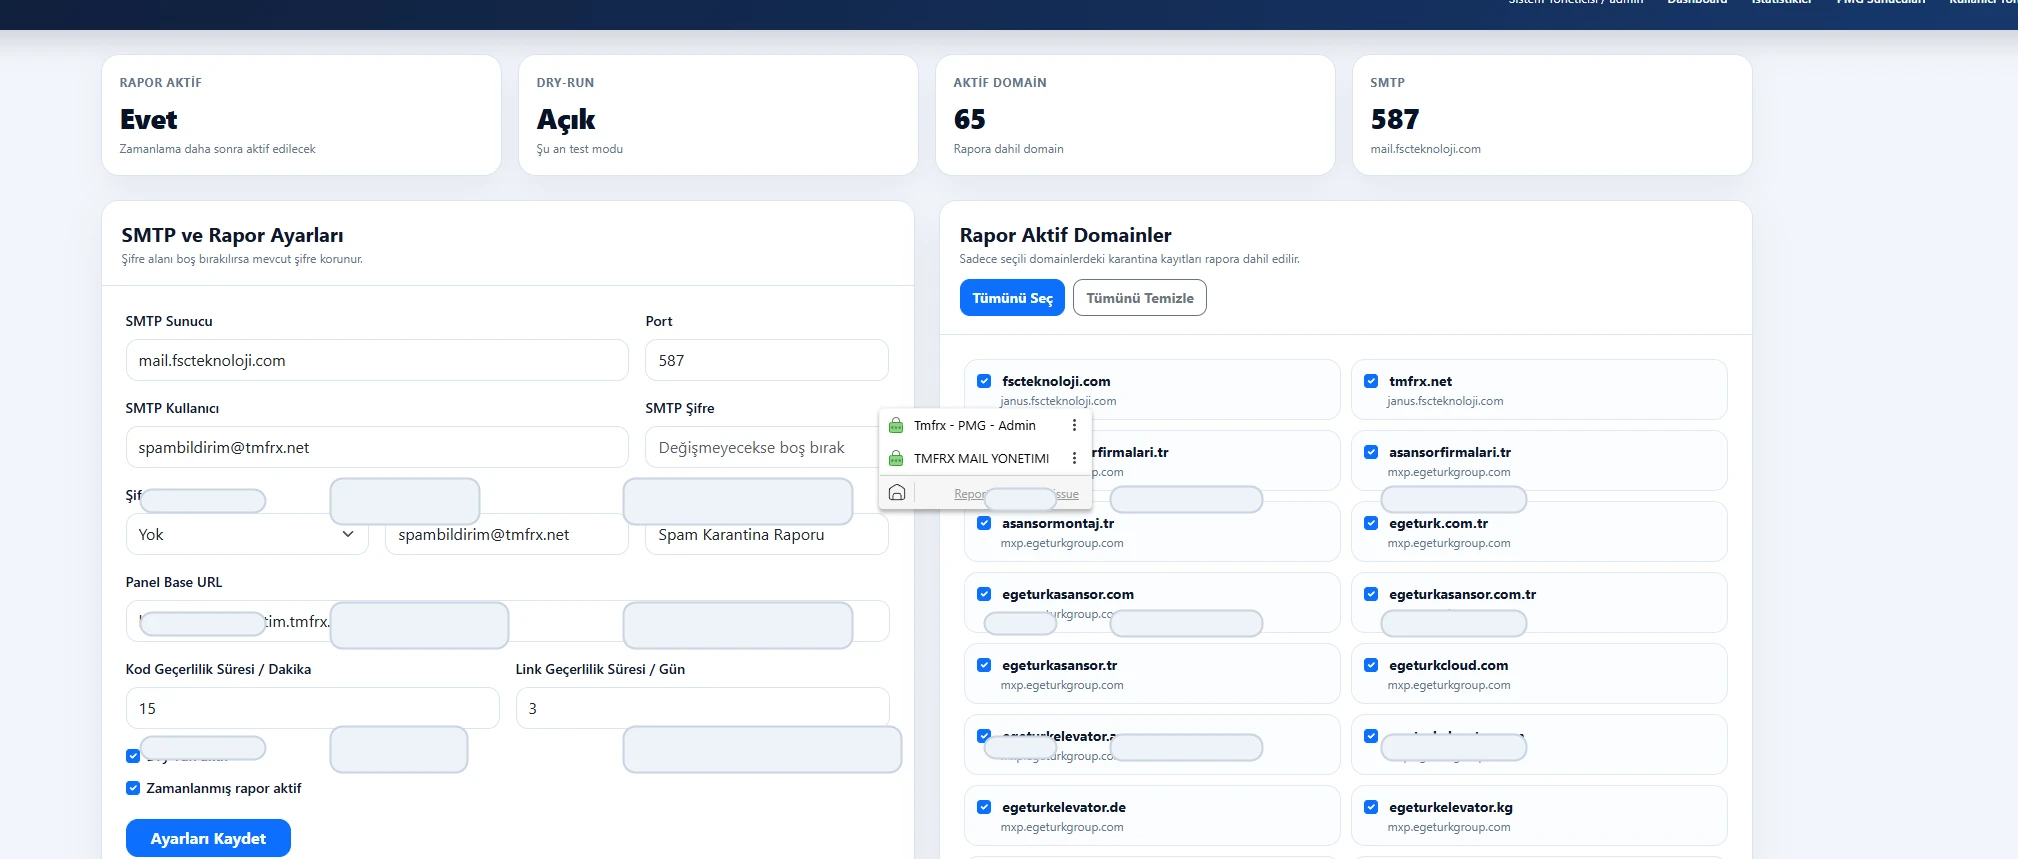Toggle the asansorfirmalari.tr checkbox under tmfrx.net

(1371, 452)
